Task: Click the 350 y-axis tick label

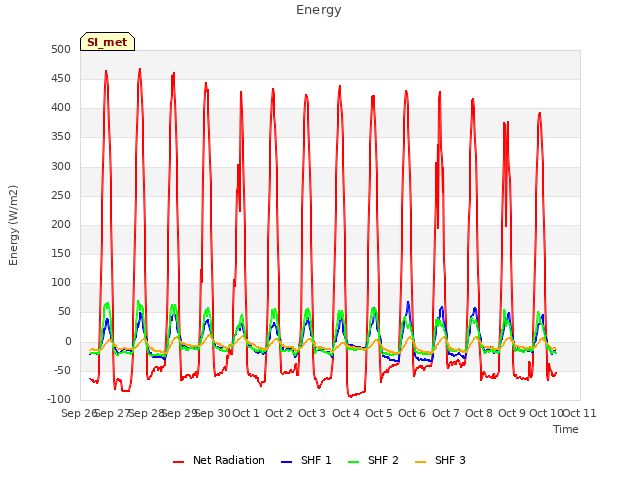Action: coord(61,137)
